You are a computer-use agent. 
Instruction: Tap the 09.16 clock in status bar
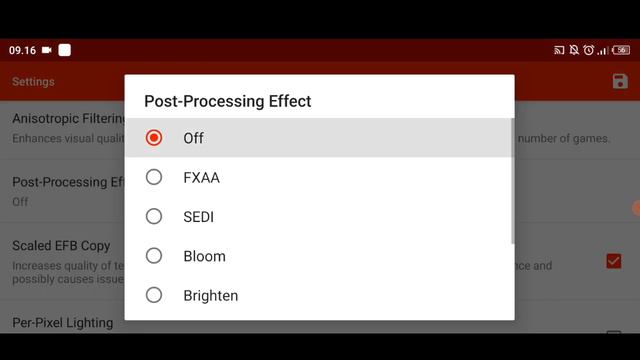click(x=22, y=50)
